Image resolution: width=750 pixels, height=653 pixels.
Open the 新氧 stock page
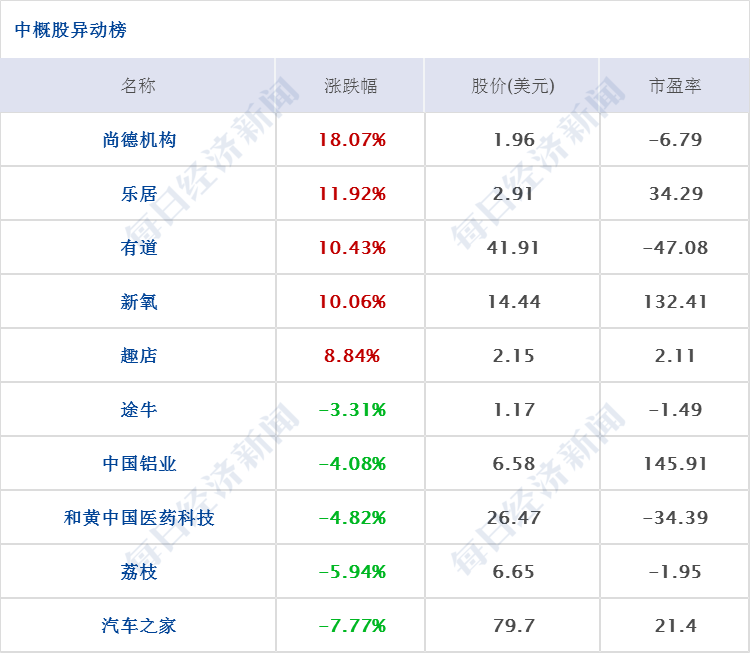(x=139, y=302)
